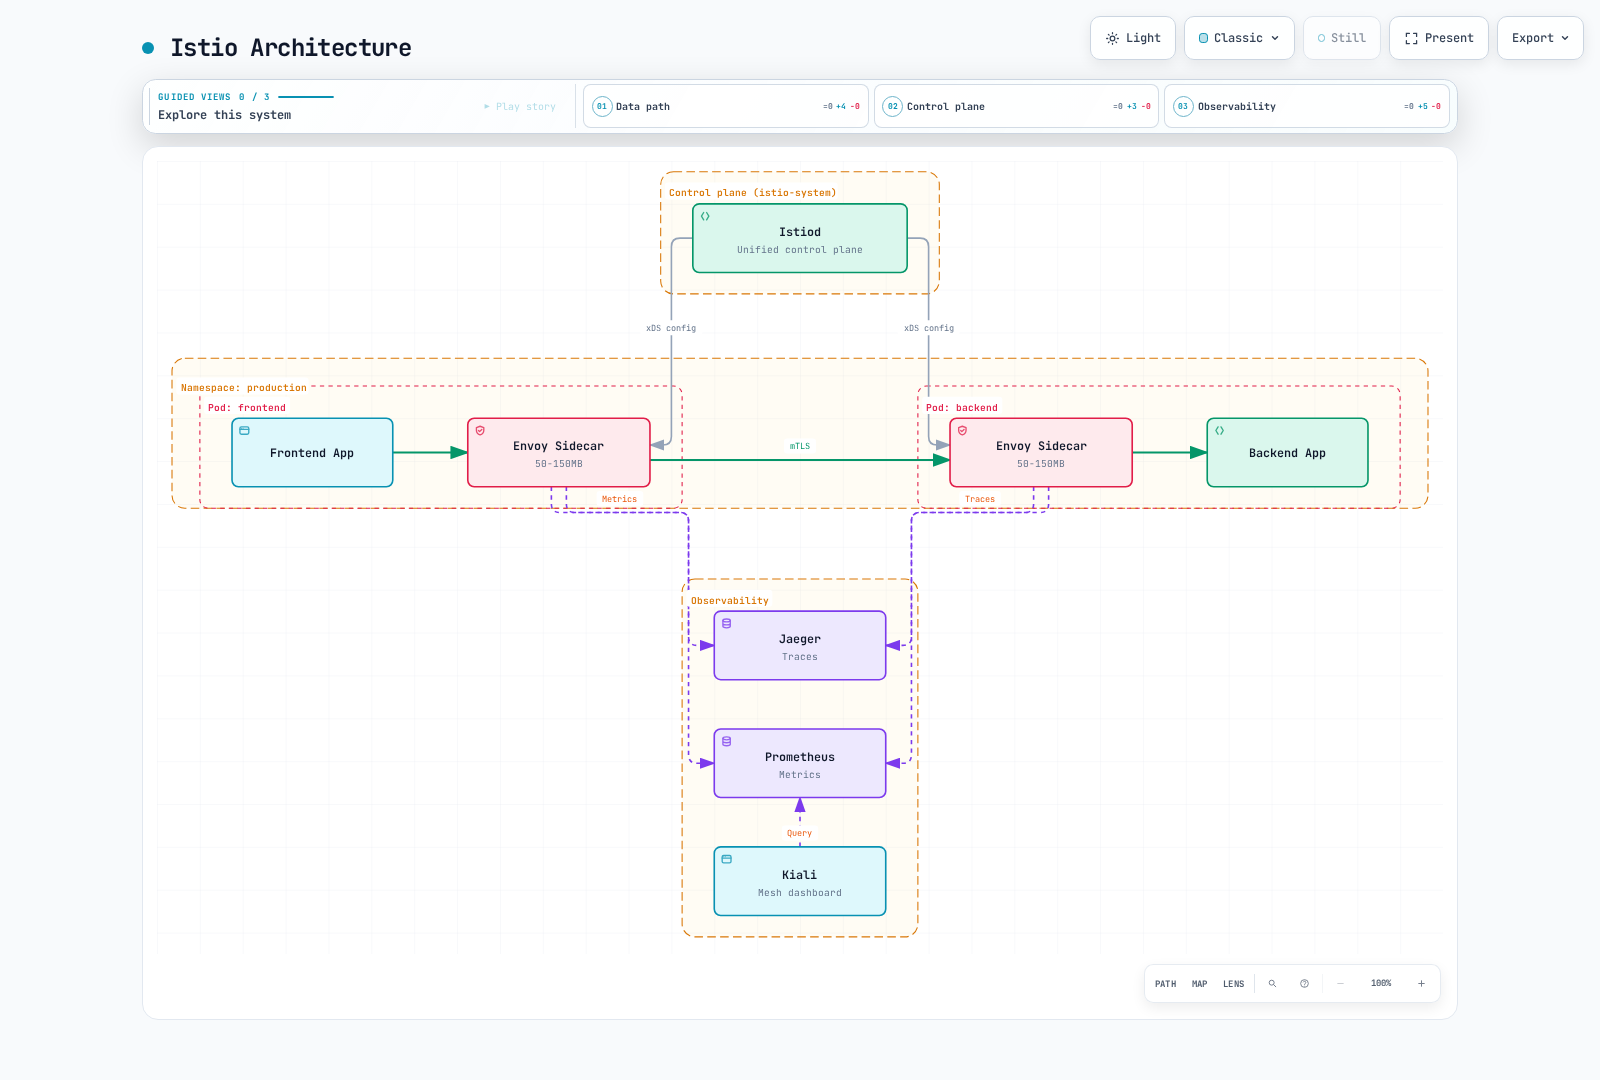
Task: Click the Traces edge label
Action: pos(980,499)
